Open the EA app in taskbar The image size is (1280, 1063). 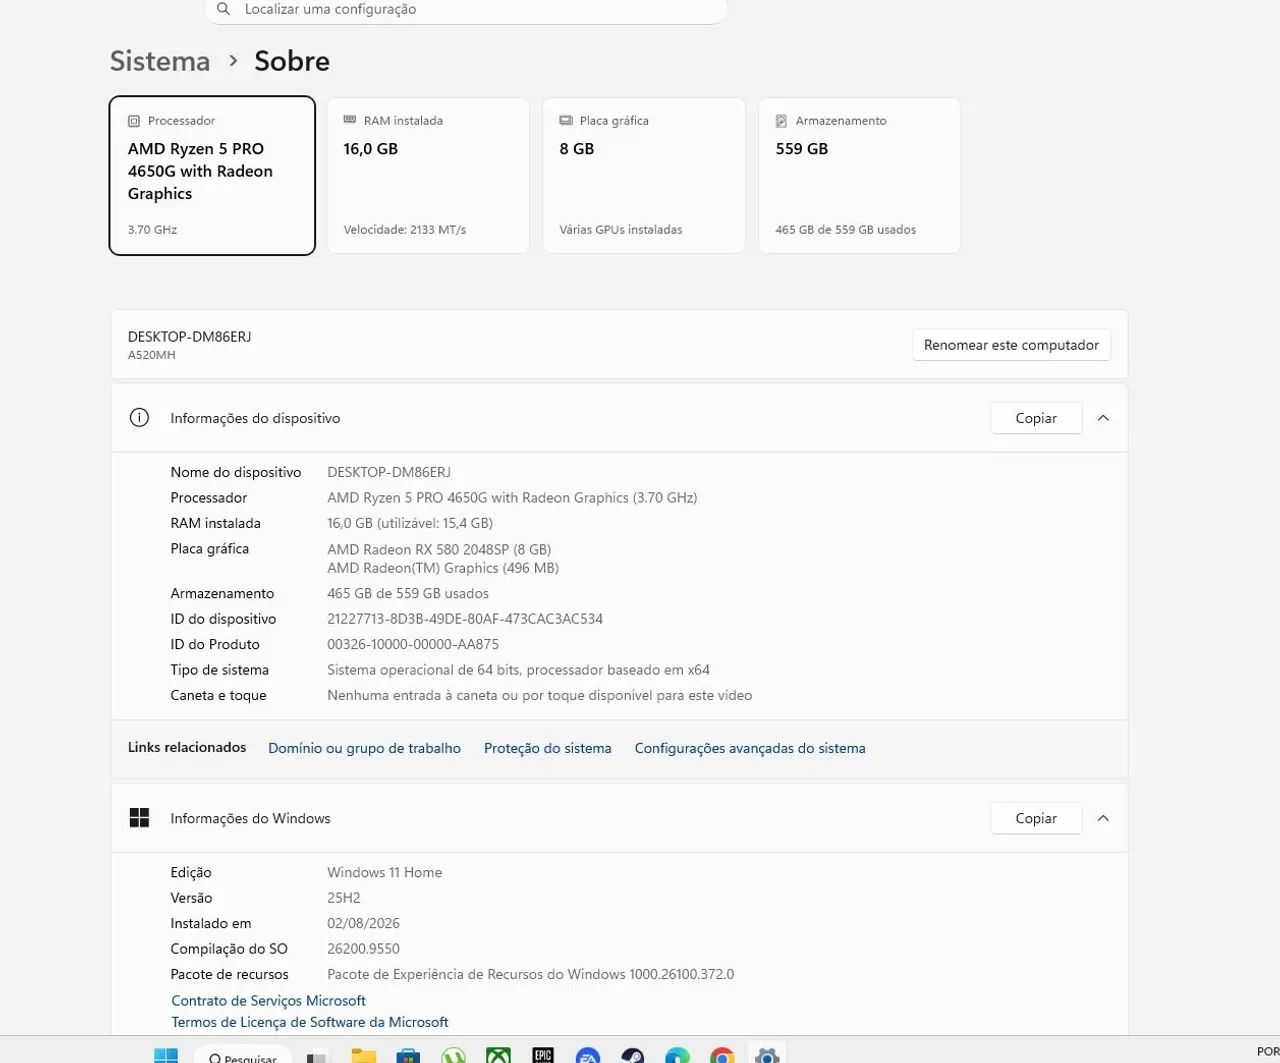[x=588, y=1056]
